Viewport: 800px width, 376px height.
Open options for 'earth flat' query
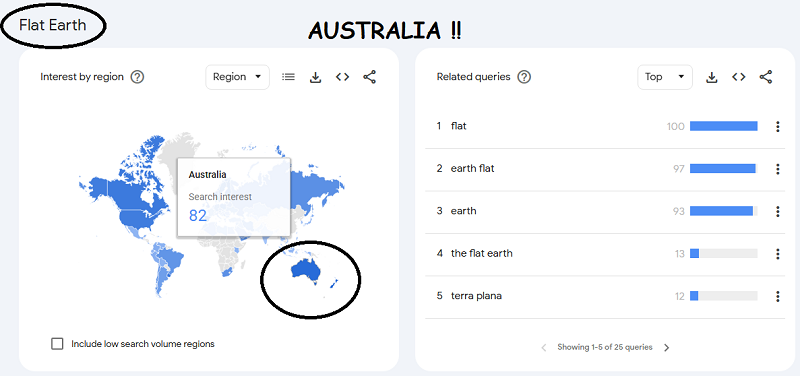point(778,169)
